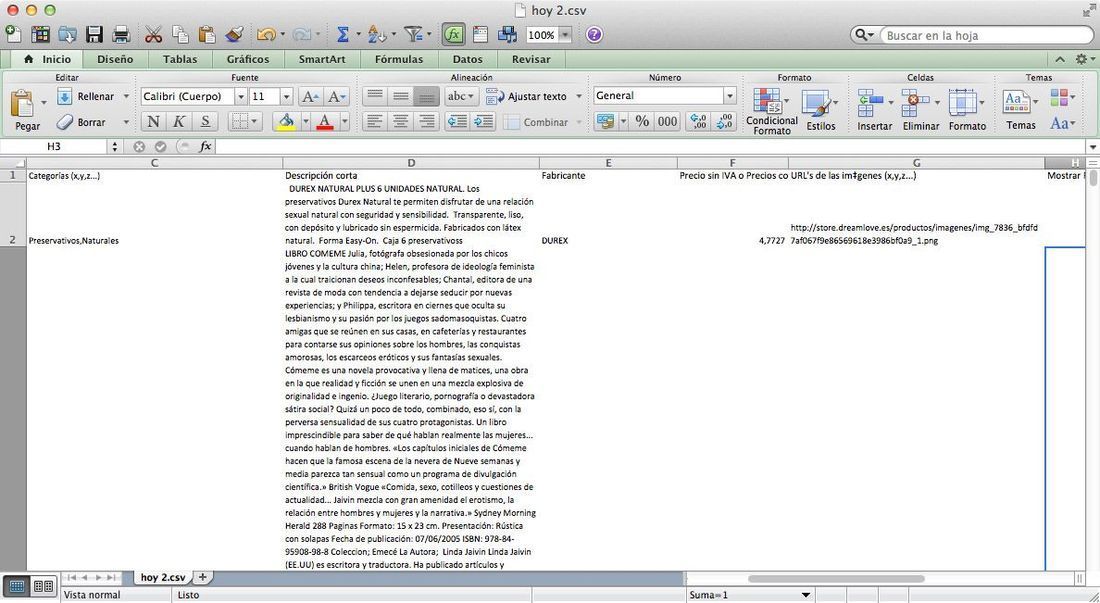Select the hoy 2.csv sheet tab
The image size is (1100, 603).
[163, 578]
